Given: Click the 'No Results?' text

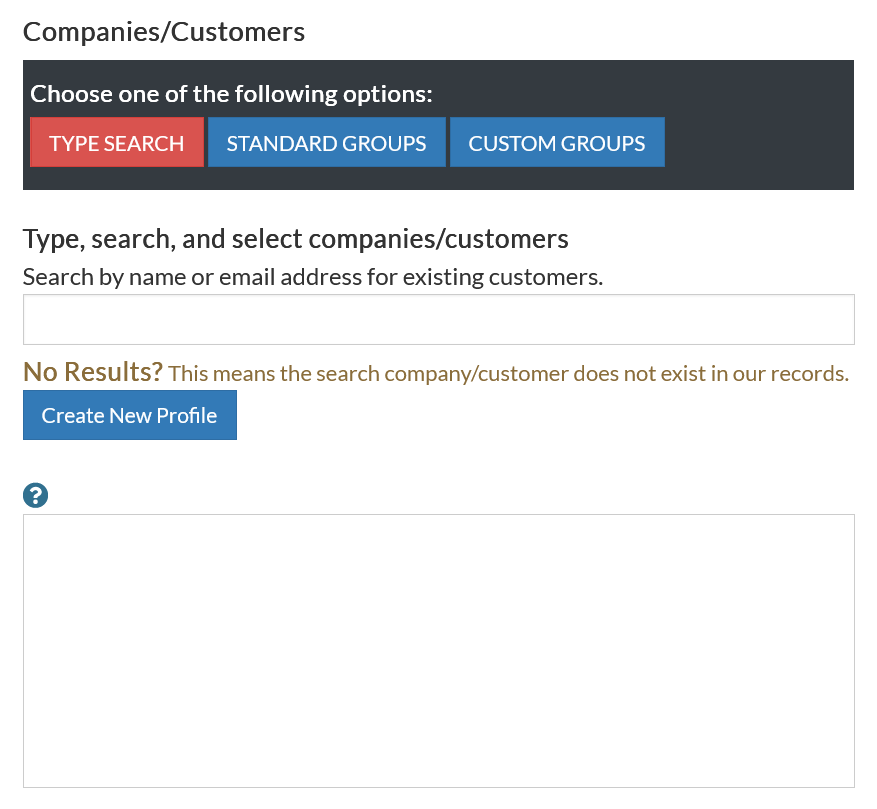Looking at the screenshot, I should 92,373.
